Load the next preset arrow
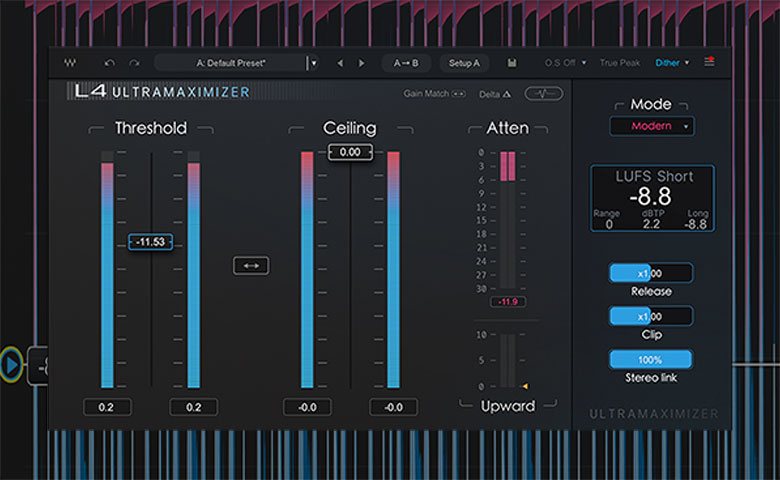The height and width of the screenshot is (480, 780). pyautogui.click(x=362, y=63)
